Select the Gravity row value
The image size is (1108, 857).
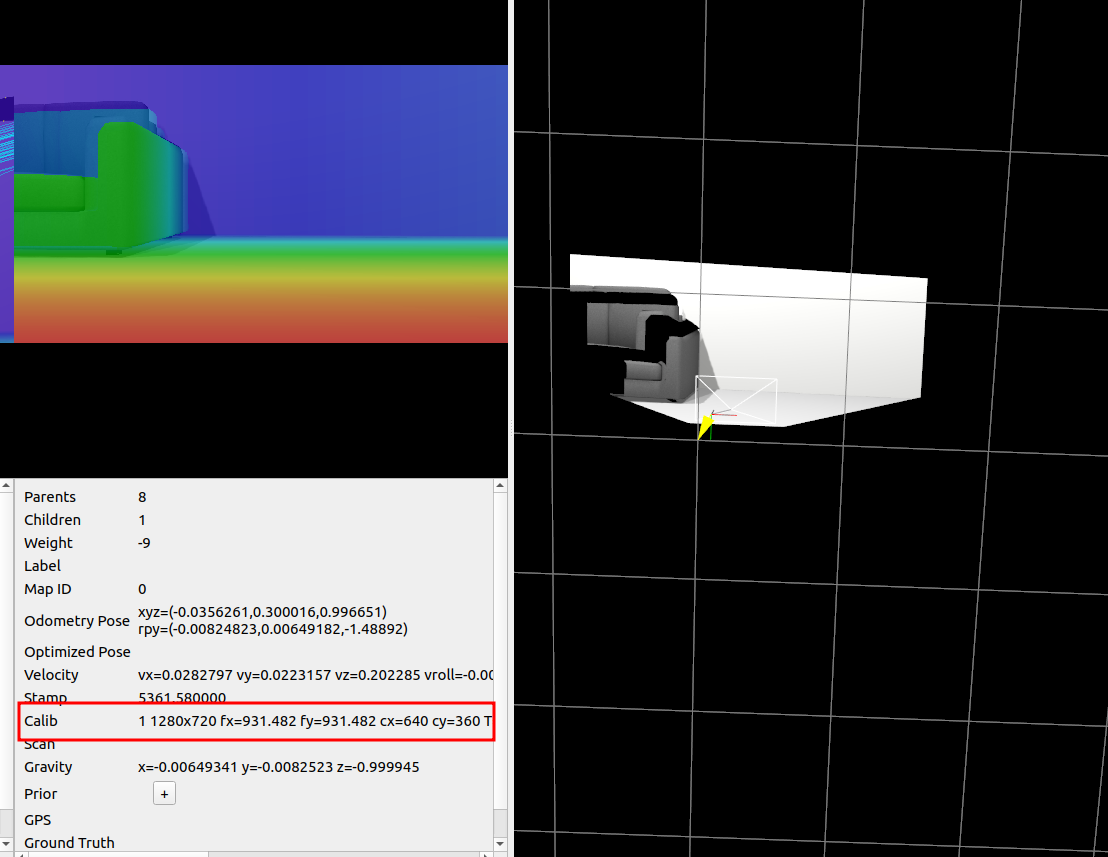pos(278,767)
